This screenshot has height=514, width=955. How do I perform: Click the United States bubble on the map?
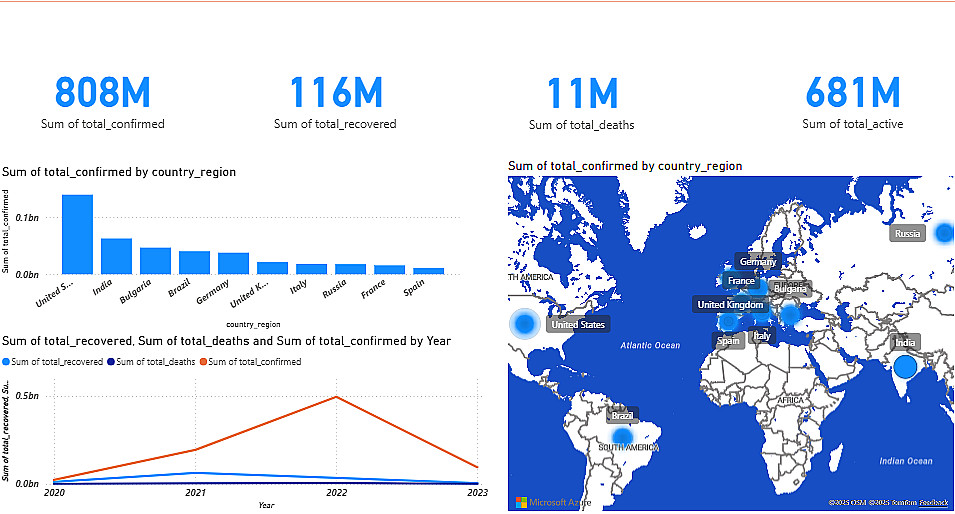coord(524,323)
